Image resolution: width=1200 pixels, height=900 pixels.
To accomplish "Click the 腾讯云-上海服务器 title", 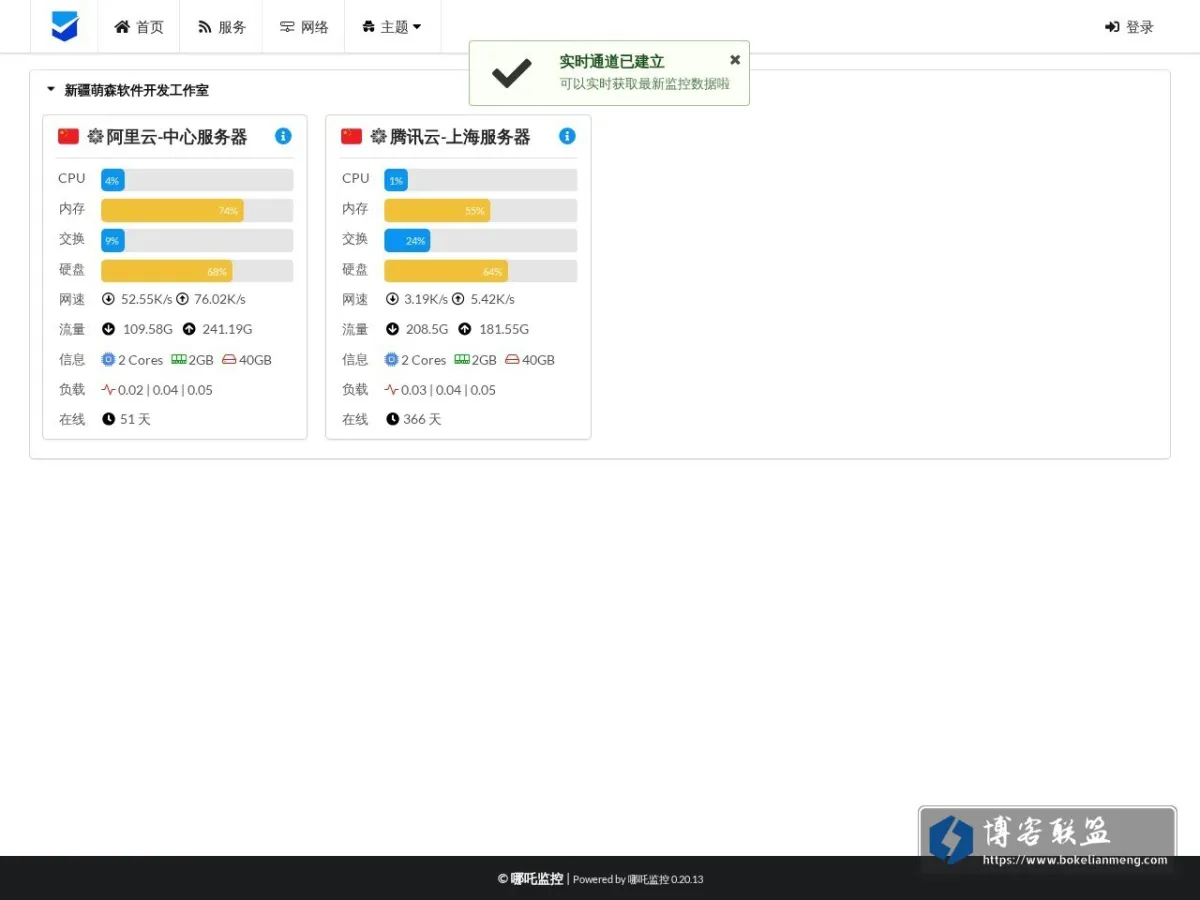I will pos(460,137).
